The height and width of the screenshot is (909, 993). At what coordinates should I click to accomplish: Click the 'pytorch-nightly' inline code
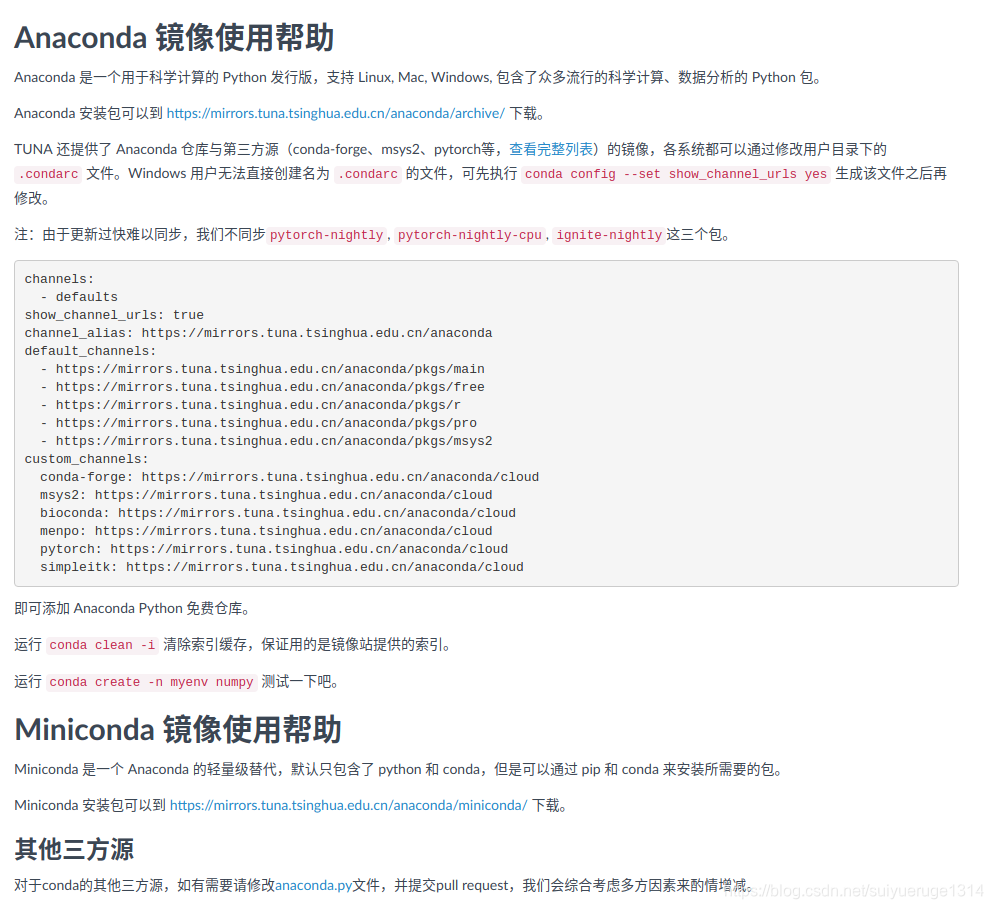pyautogui.click(x=326, y=235)
